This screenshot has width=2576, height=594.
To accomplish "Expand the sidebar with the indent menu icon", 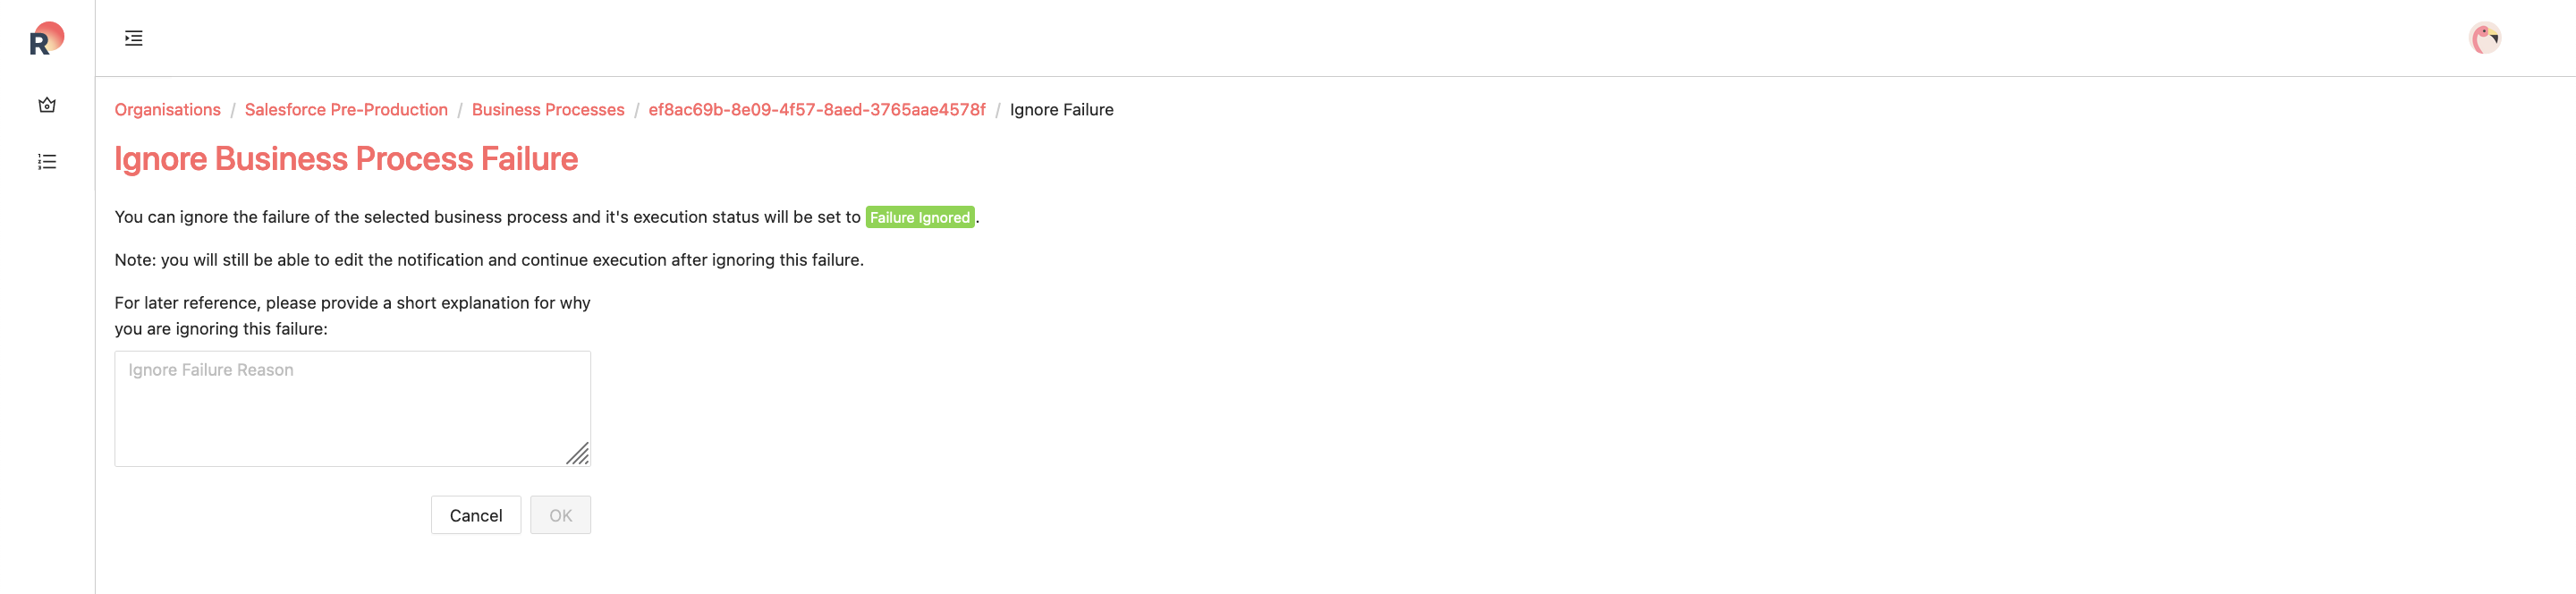I will click(133, 38).
